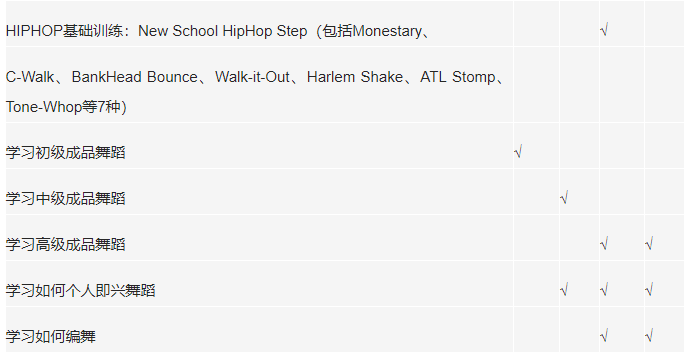Click the checkmark in the HIPHOP基础训练 row

604,30
